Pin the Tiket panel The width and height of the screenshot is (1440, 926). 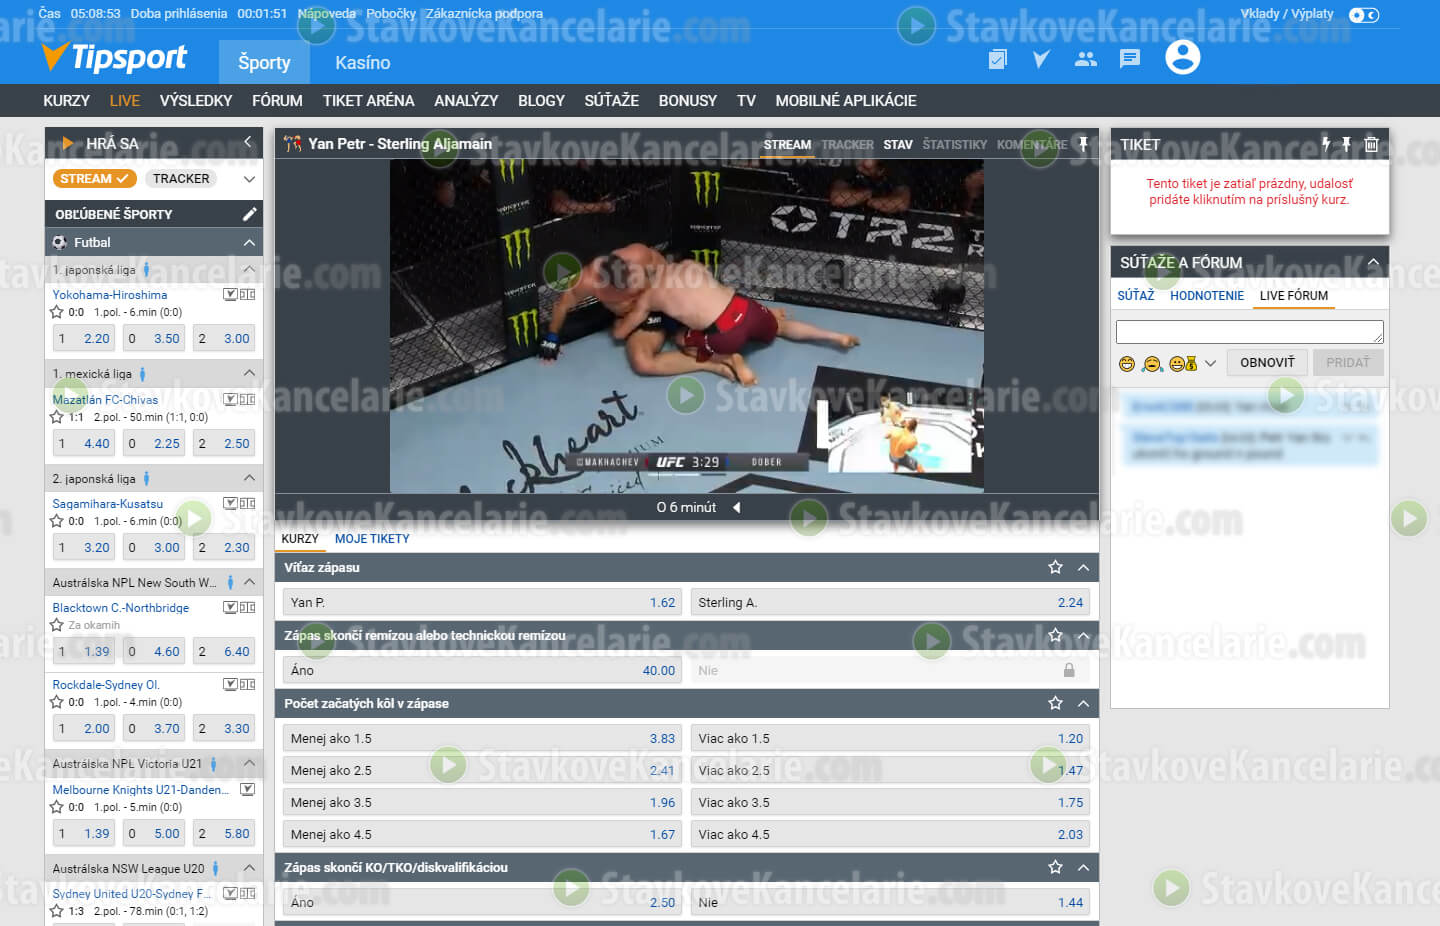(1346, 144)
